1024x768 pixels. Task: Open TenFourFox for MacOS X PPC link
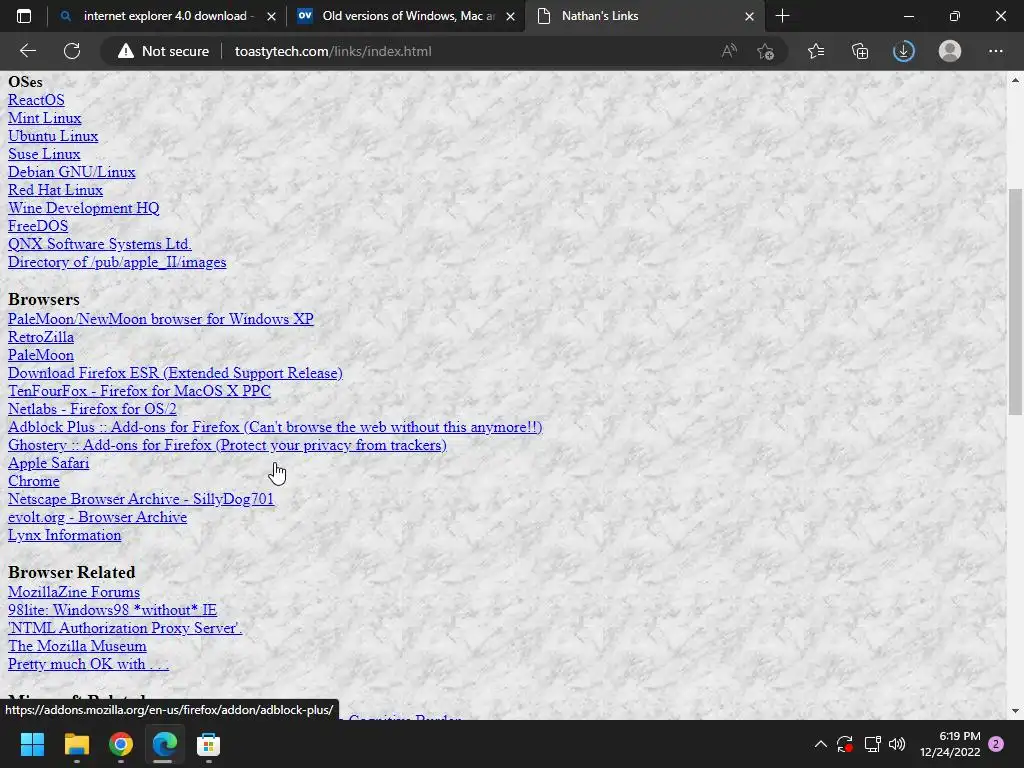(x=139, y=391)
